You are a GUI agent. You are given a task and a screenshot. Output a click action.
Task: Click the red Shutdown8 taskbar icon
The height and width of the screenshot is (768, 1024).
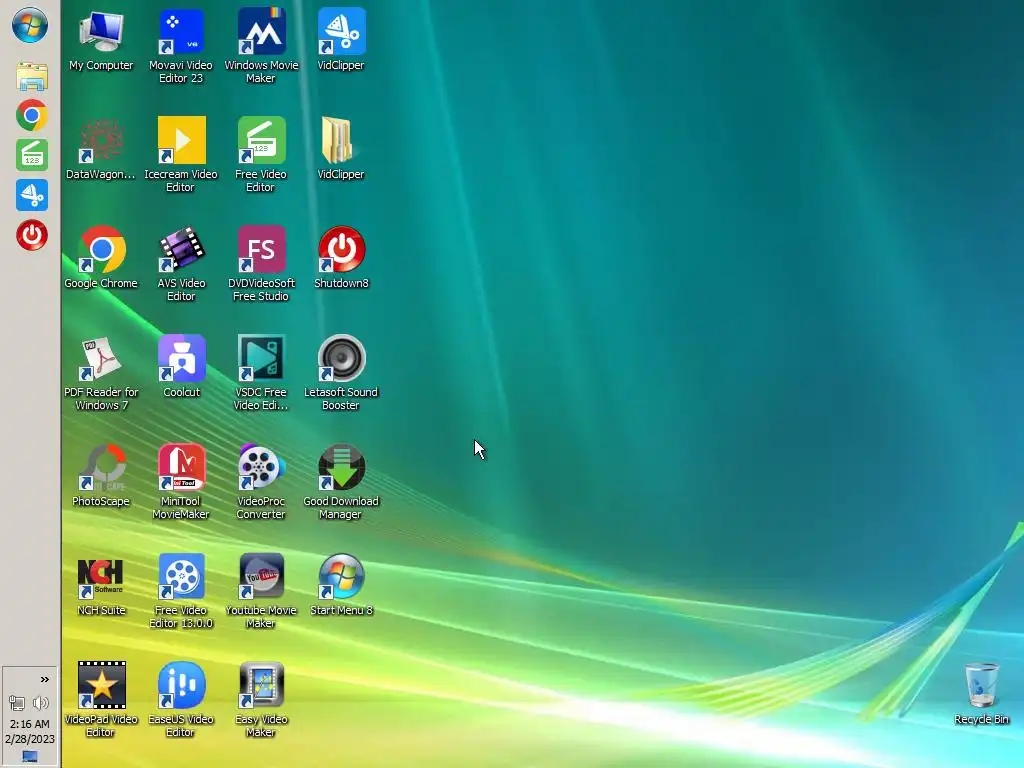(x=31, y=235)
